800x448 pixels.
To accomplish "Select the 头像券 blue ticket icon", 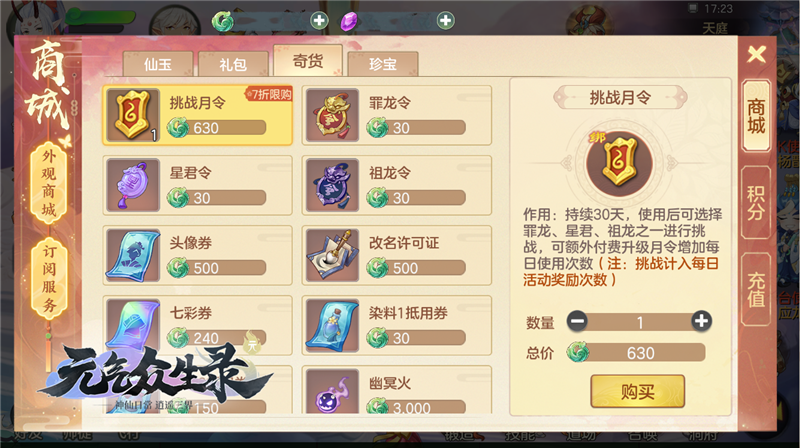I will click(133, 255).
